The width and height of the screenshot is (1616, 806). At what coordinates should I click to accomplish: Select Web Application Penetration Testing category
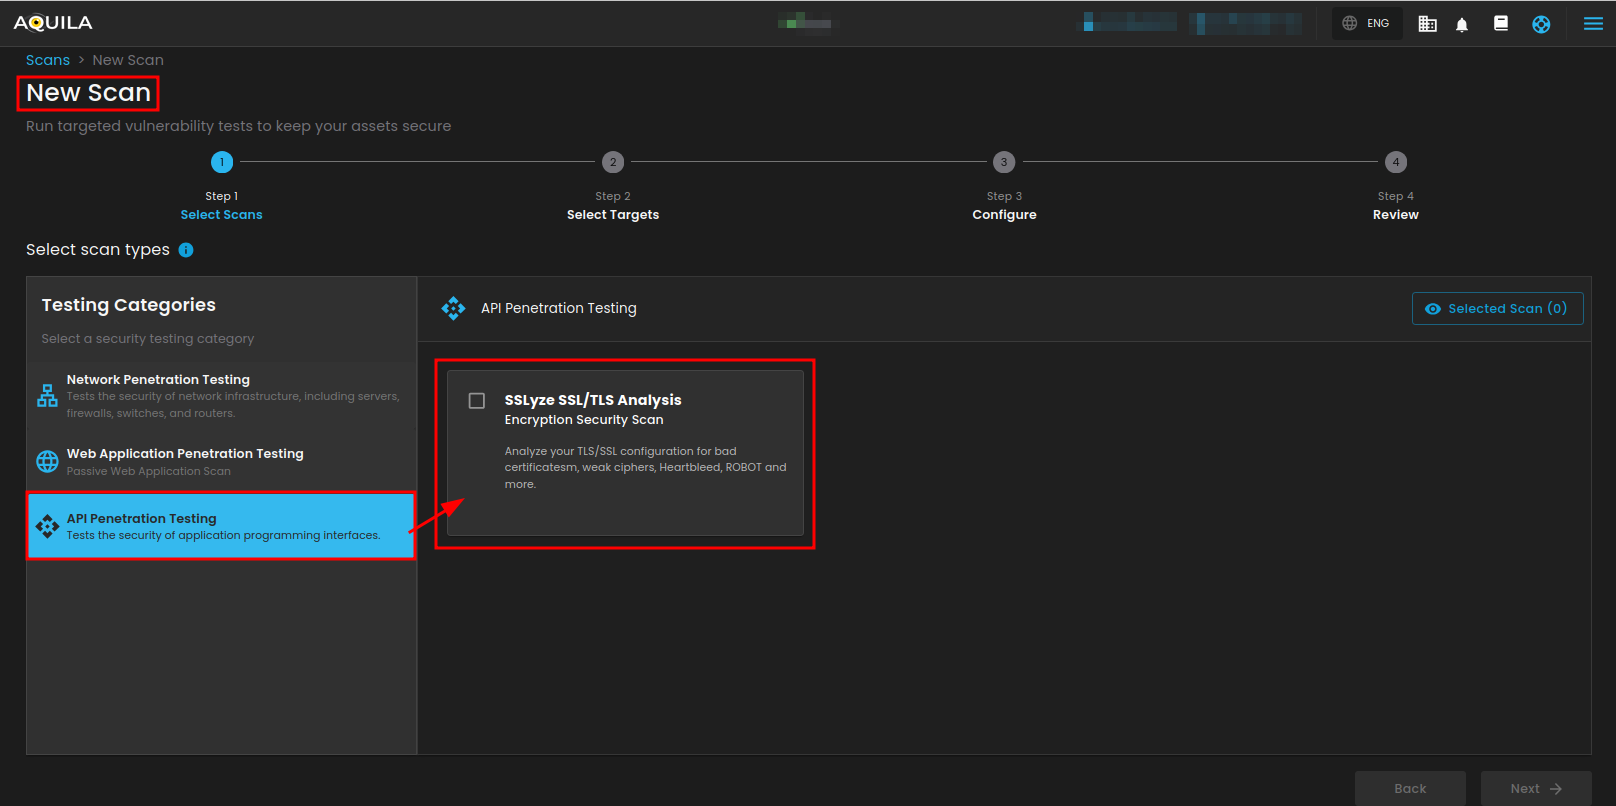click(x=221, y=461)
